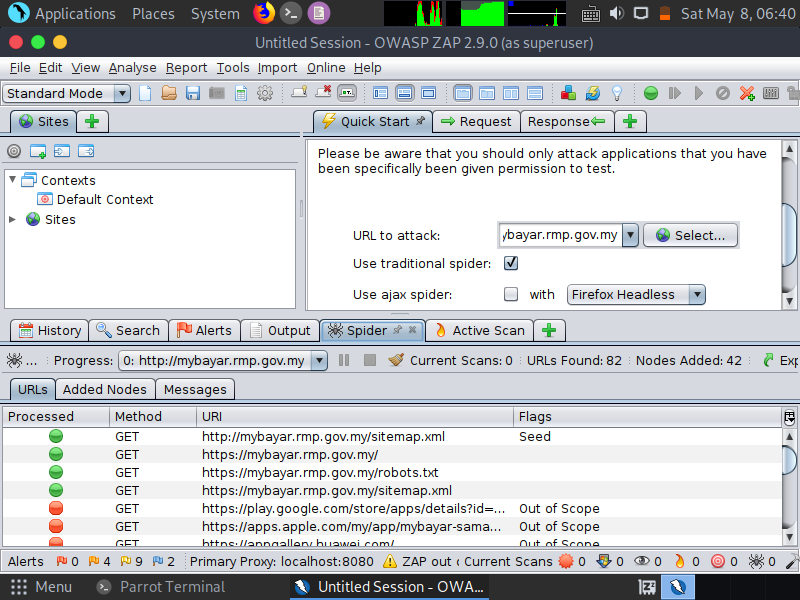Open the options gear icon in toolbar

265,93
